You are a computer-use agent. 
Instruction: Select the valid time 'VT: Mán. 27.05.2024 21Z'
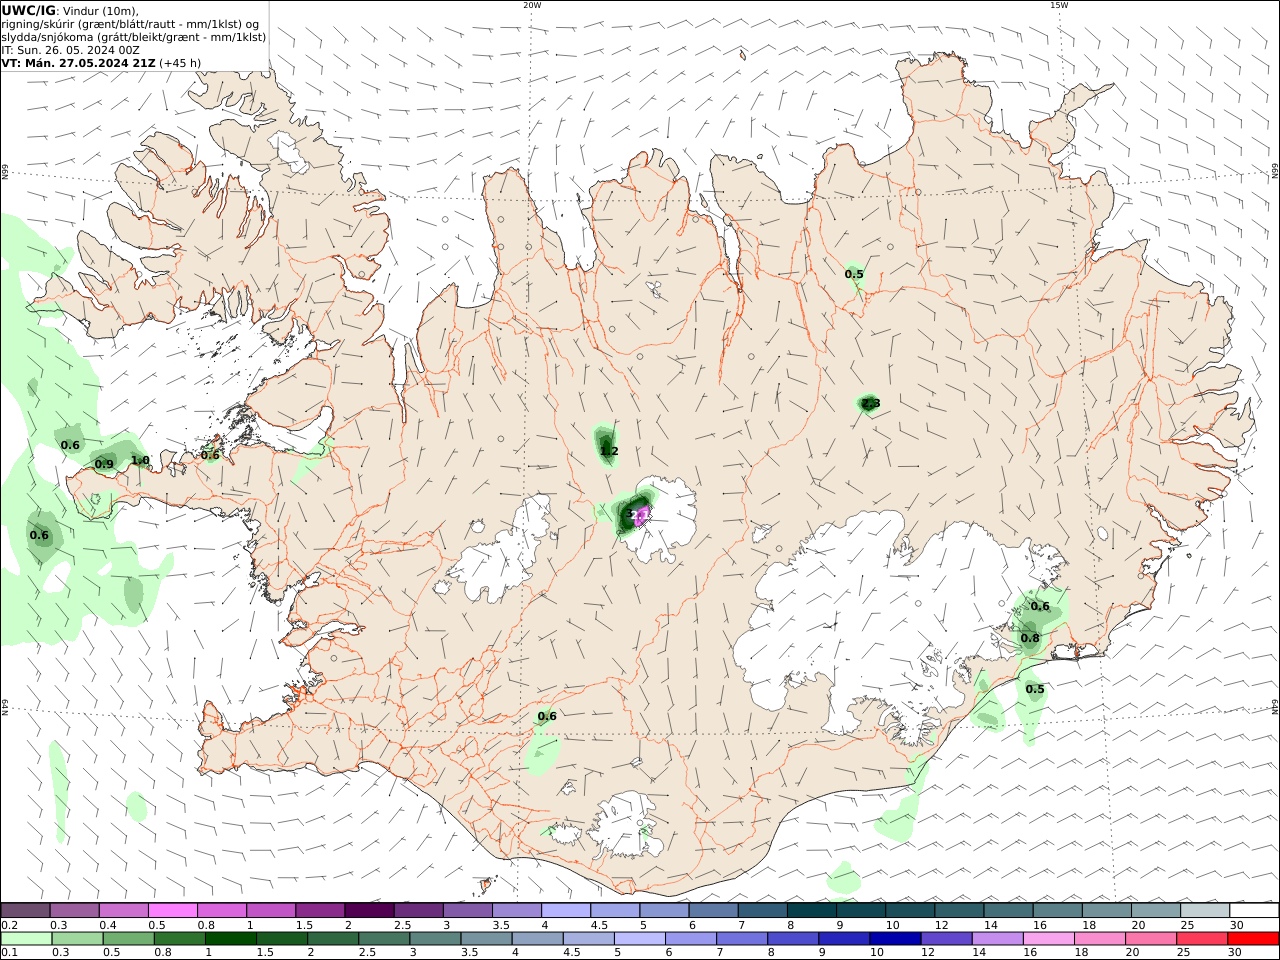pyautogui.click(x=78, y=62)
